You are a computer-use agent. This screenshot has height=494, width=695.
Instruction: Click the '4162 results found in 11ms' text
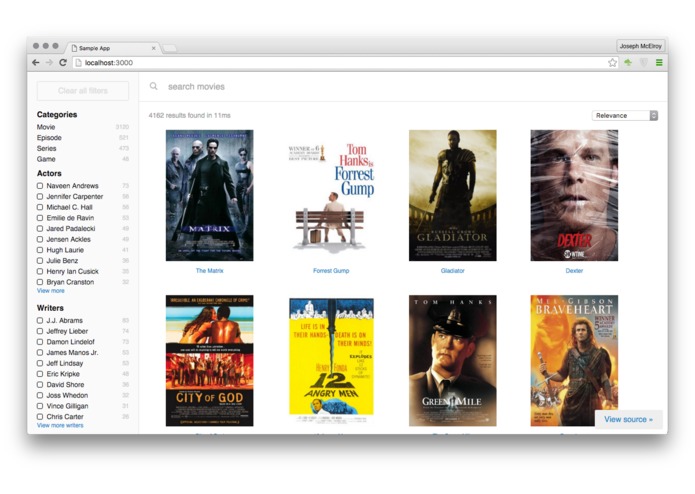[x=190, y=115]
